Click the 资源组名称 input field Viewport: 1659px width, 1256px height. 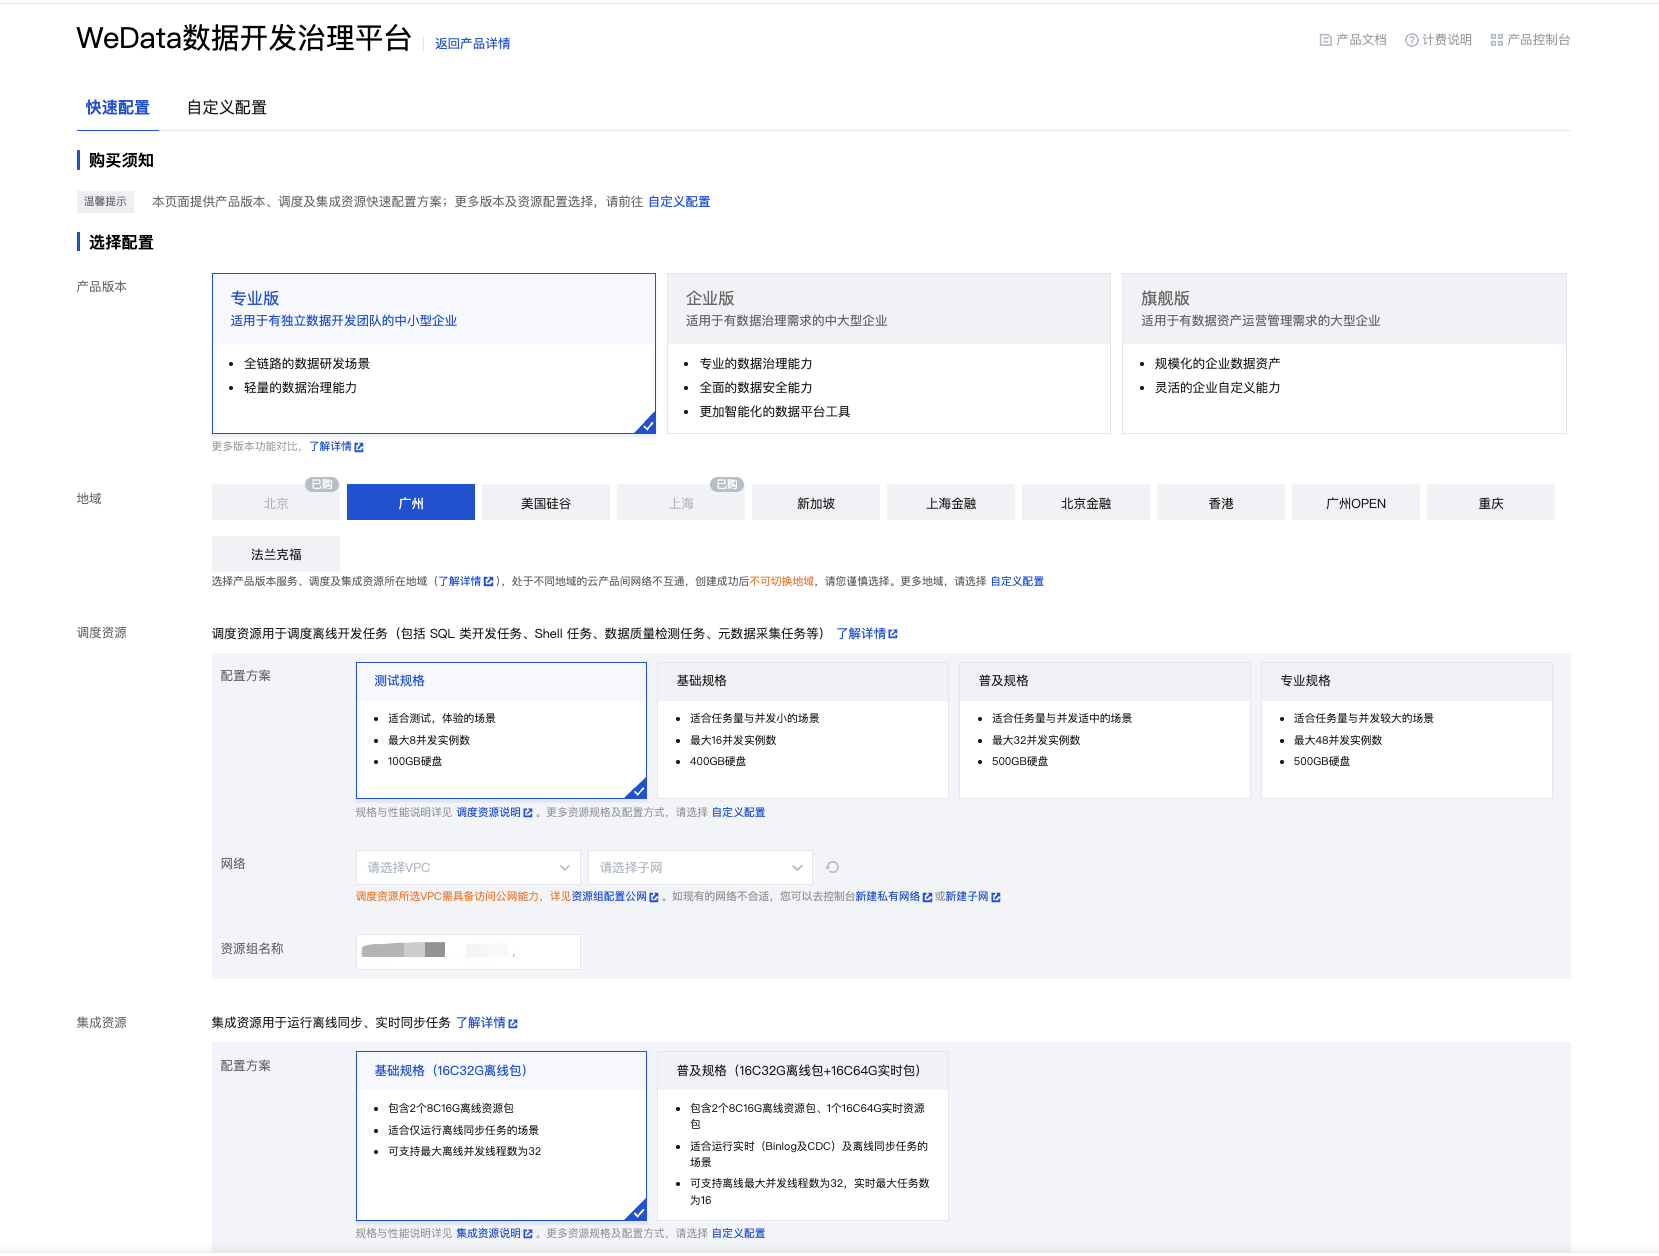(468, 952)
